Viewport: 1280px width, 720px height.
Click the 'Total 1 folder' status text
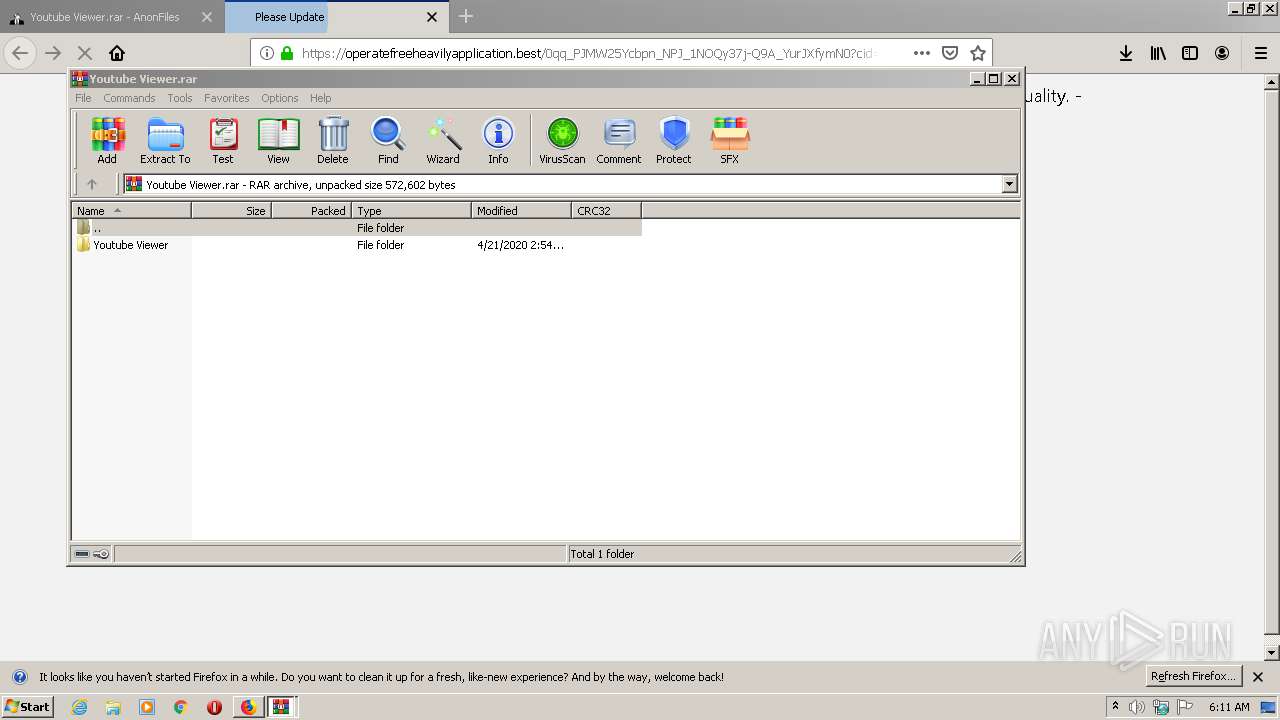click(602, 554)
